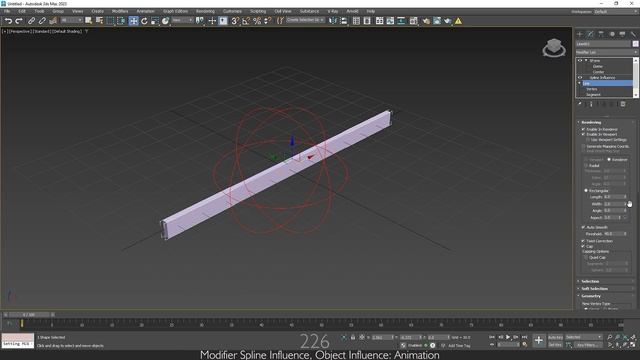640x360 pixels.
Task: Click the Render teapot icon
Action: (x=448, y=21)
